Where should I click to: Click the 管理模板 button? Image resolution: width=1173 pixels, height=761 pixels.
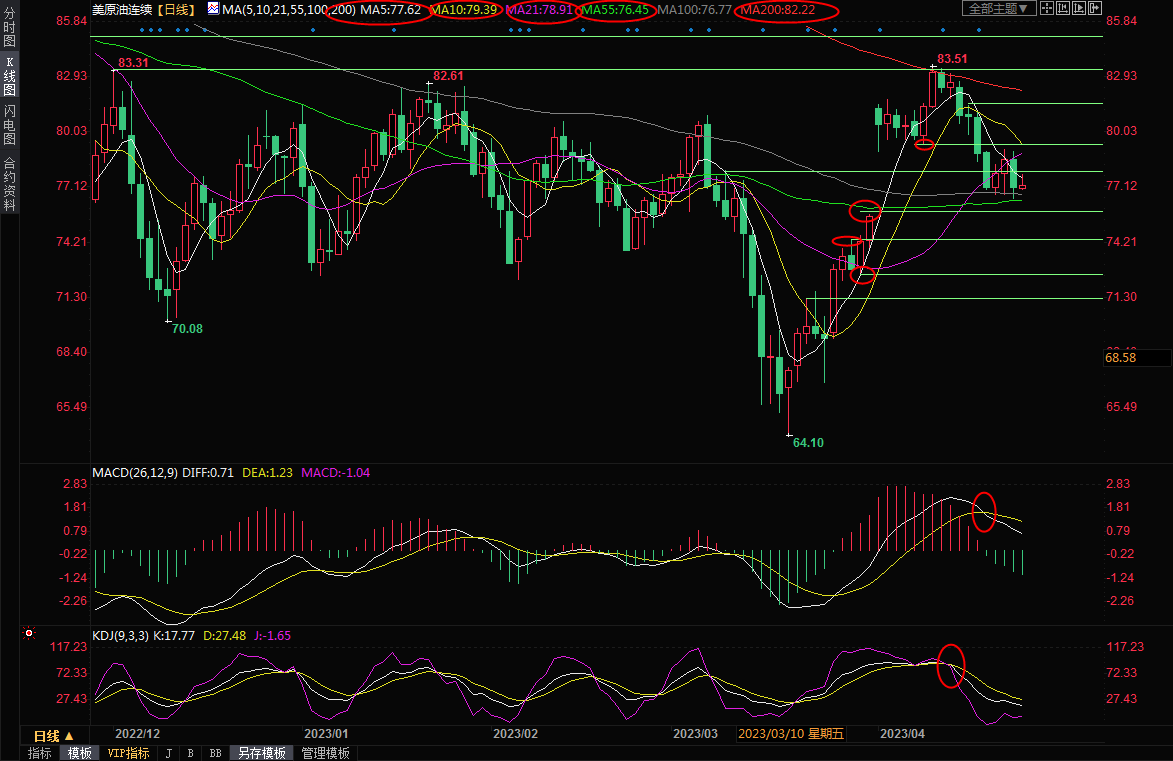tap(325, 753)
